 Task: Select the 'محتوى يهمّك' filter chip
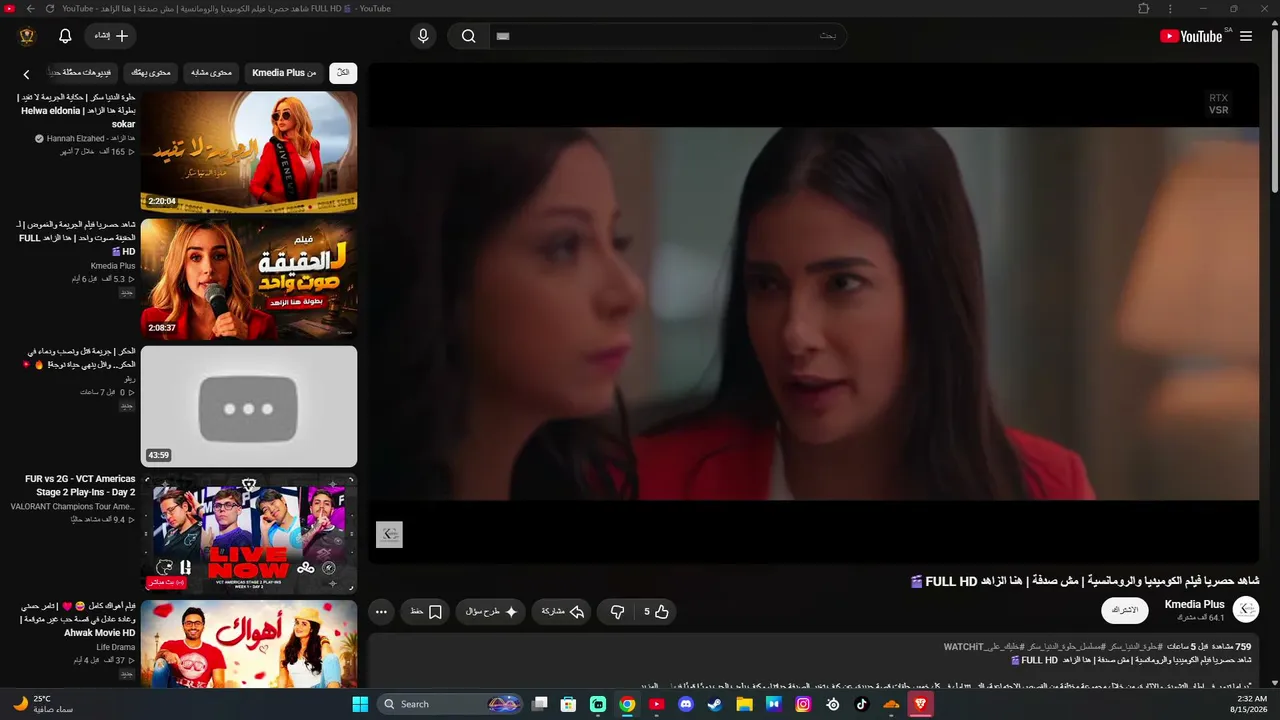[x=151, y=73]
